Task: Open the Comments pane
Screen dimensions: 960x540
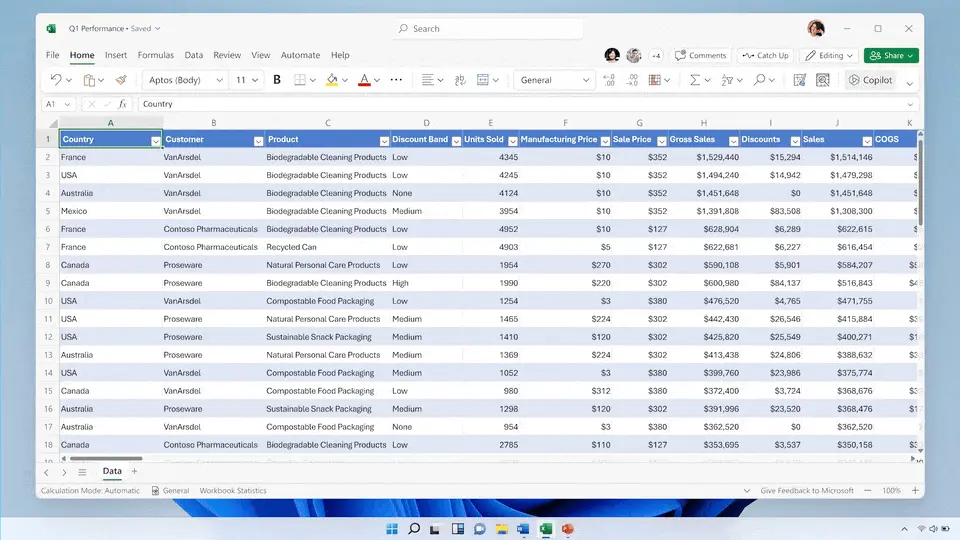Action: [700, 55]
